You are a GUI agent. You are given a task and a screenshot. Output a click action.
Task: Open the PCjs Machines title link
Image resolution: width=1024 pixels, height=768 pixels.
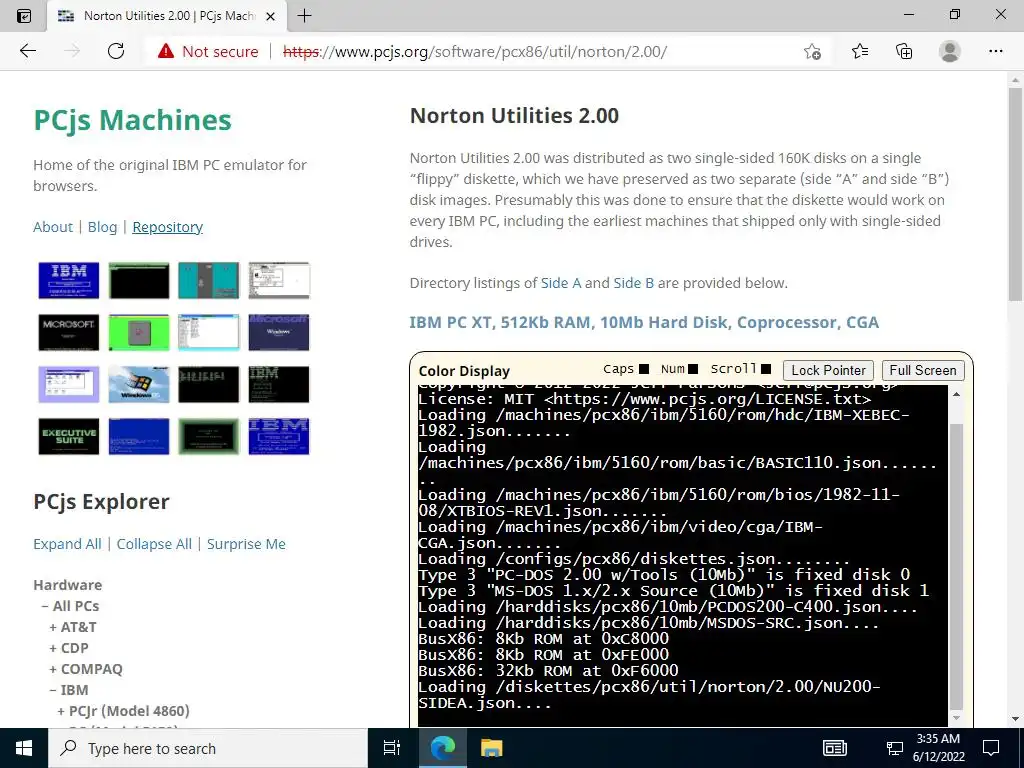(133, 120)
